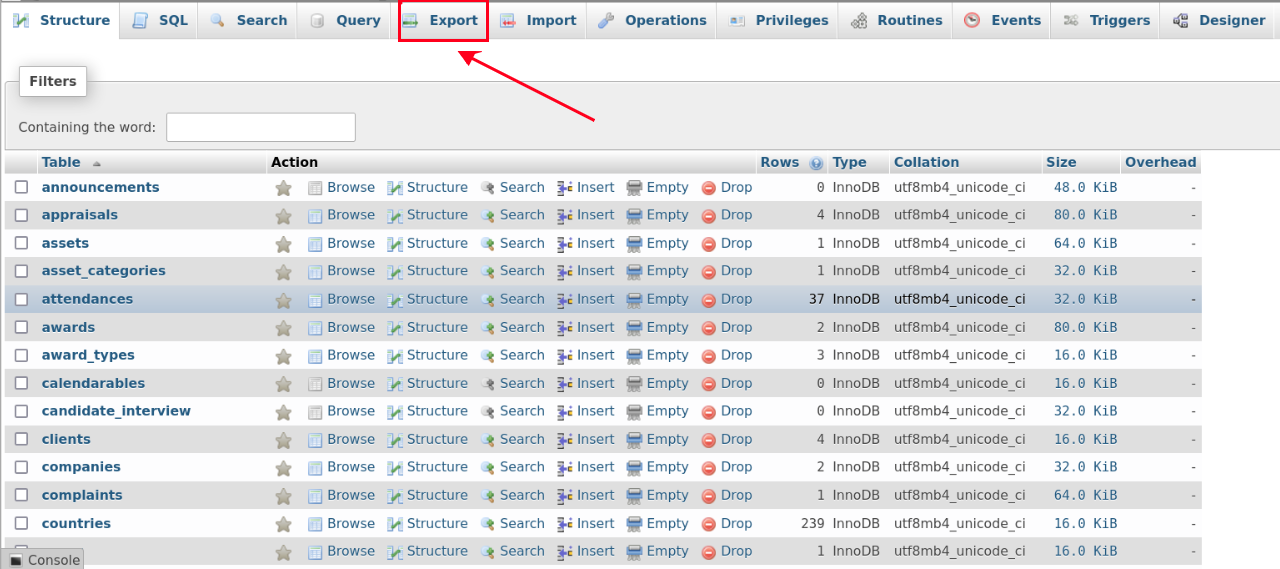1280x569 pixels.
Task: Click the Drop icon for appraisals table
Action: point(709,215)
